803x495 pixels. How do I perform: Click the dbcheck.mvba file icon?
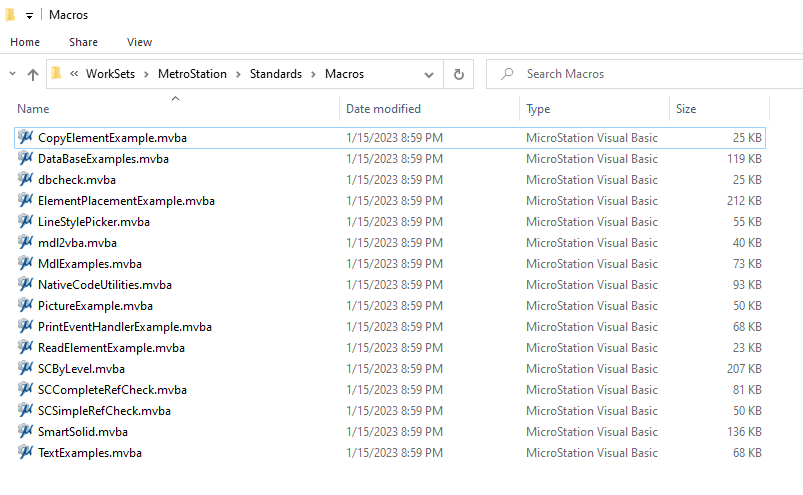tap(25, 179)
